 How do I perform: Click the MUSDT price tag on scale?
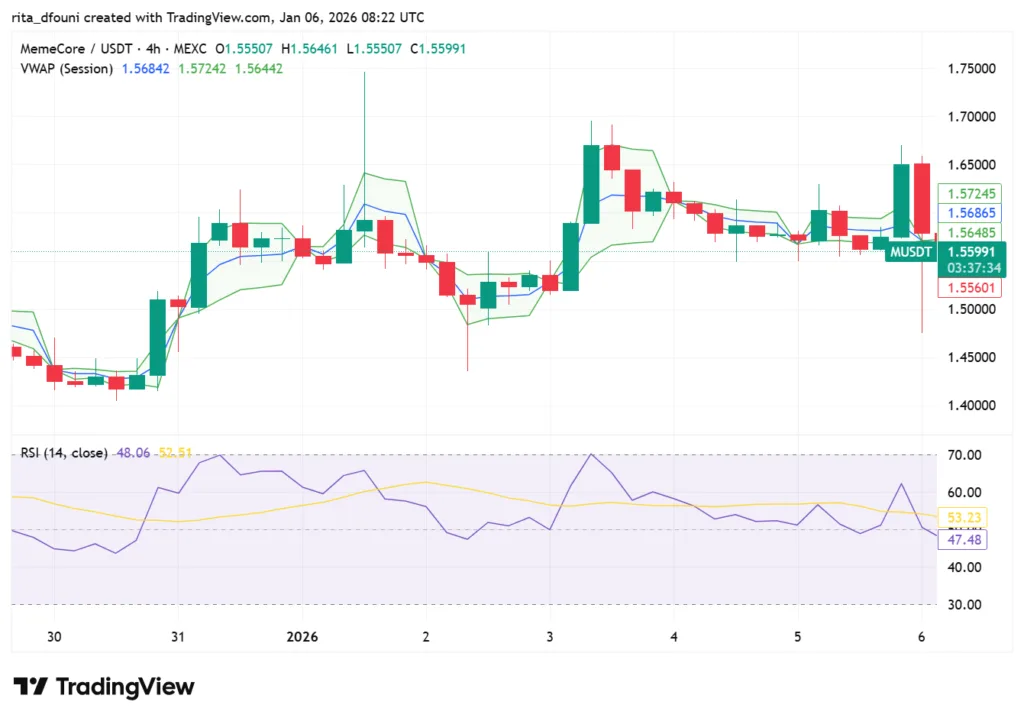pos(910,253)
